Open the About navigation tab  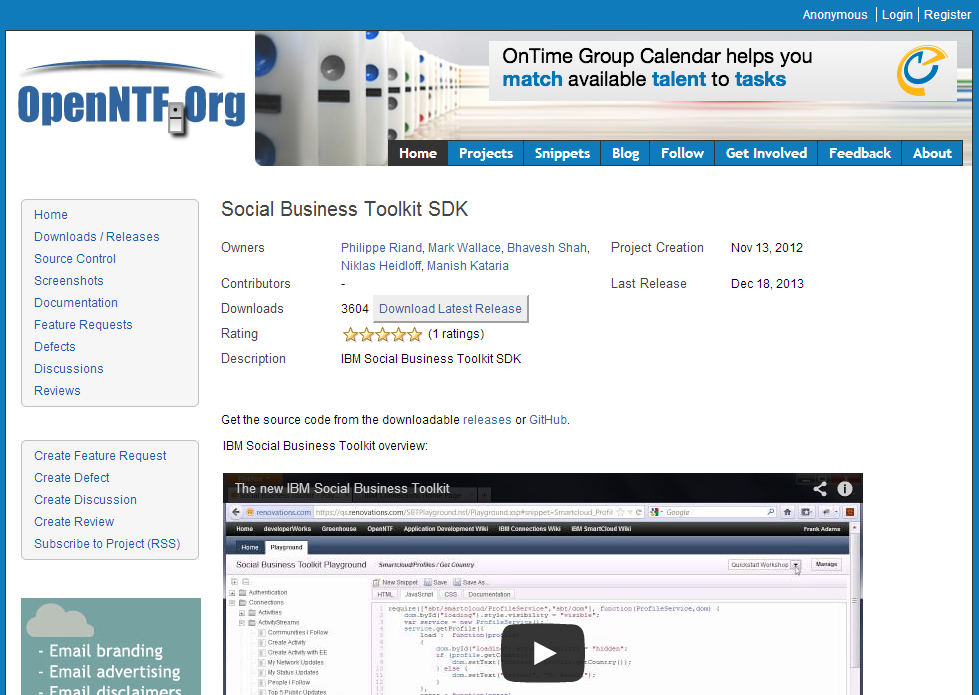coord(932,153)
